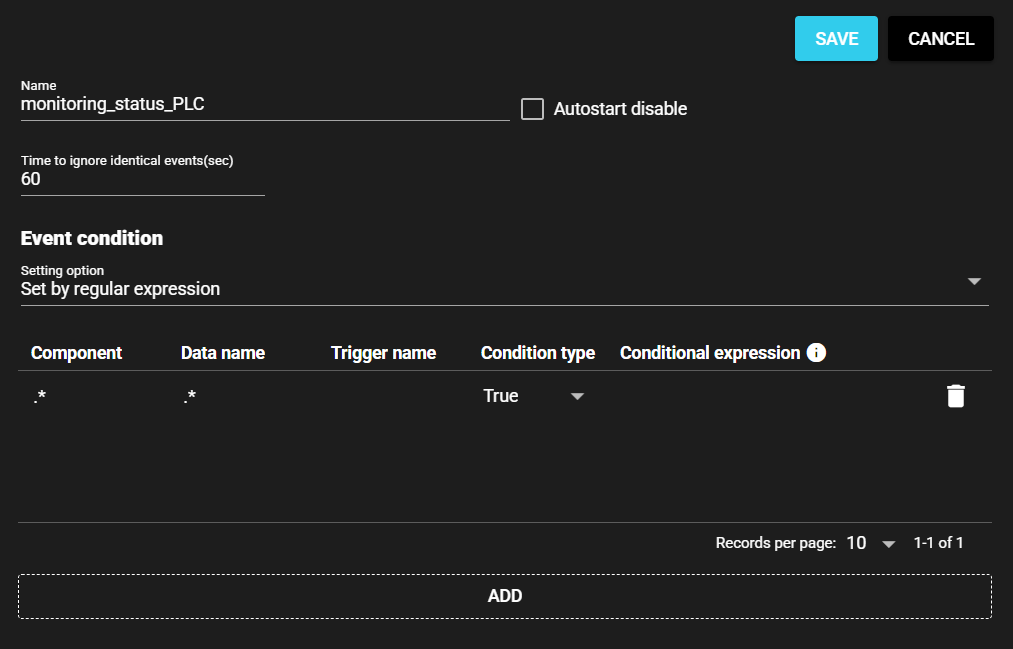
Task: Click the Conditional expression column header
Action: click(x=709, y=353)
